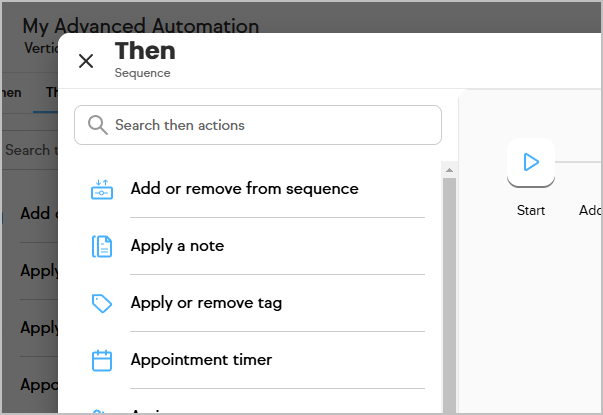
Task: Click the Sequence subtitle under Then
Action: tap(142, 73)
